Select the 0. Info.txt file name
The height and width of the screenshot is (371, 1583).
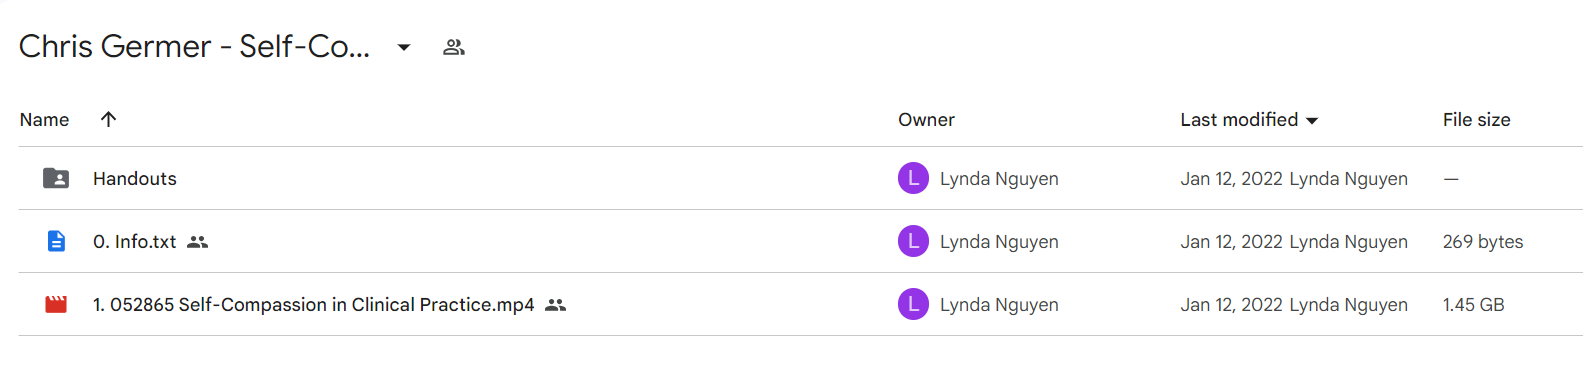click(x=135, y=241)
